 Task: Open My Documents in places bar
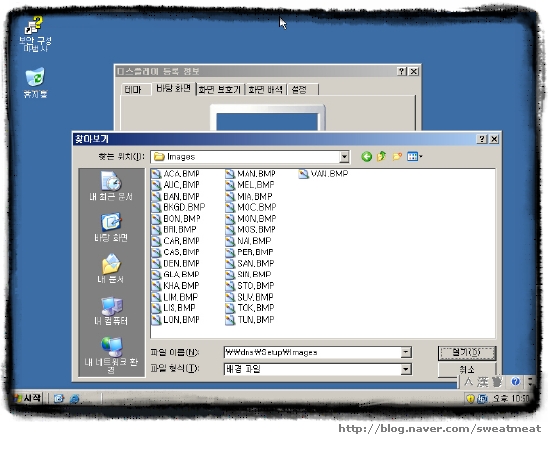111,269
